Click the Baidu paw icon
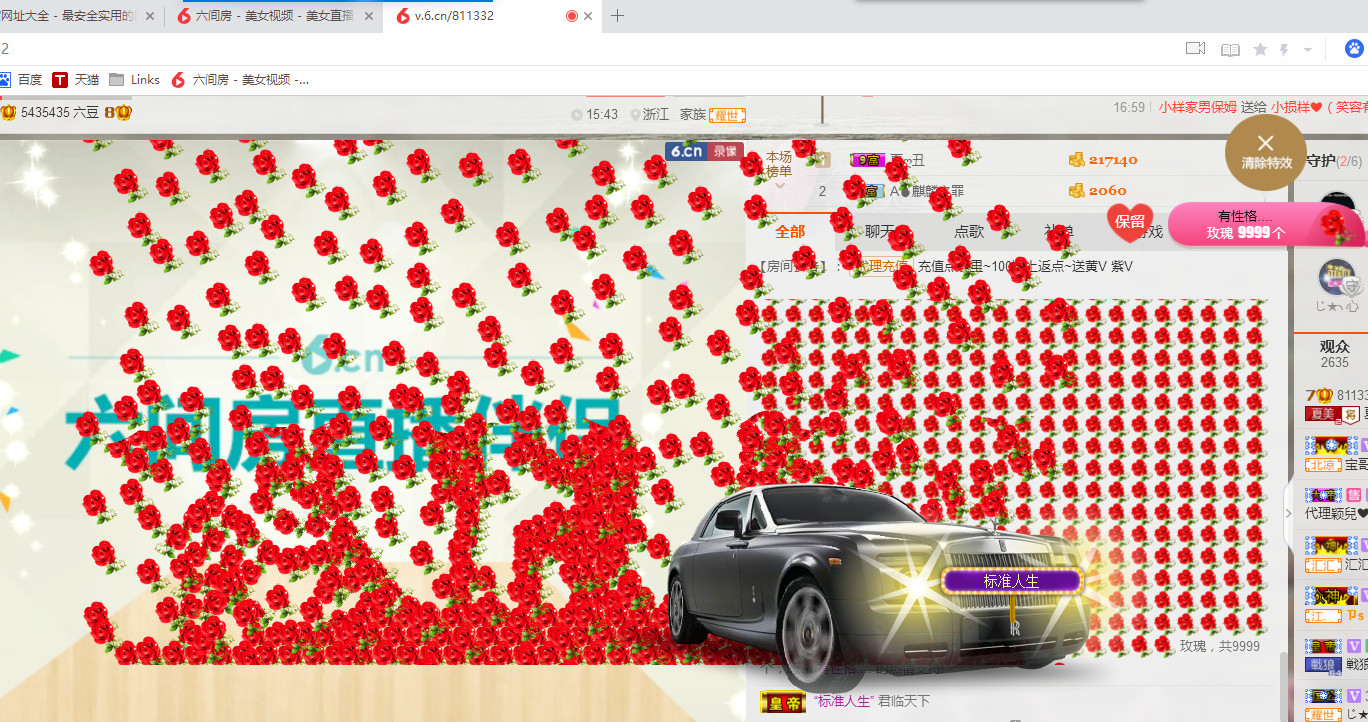Image resolution: width=1368 pixels, height=722 pixels. click(x=1354, y=48)
